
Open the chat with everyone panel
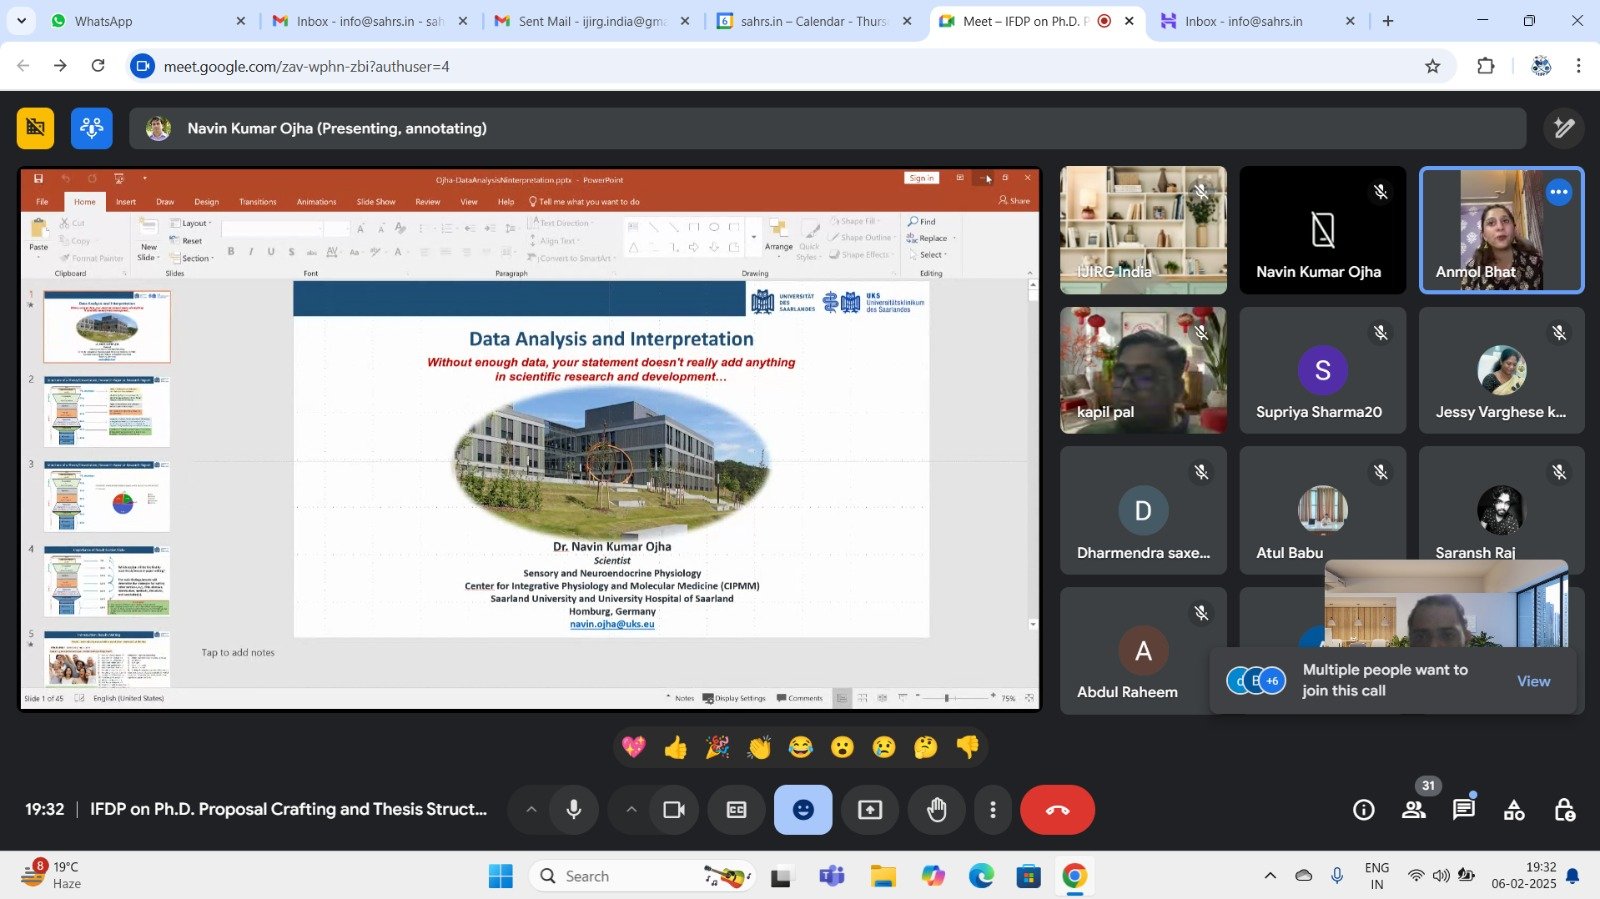click(x=1463, y=810)
